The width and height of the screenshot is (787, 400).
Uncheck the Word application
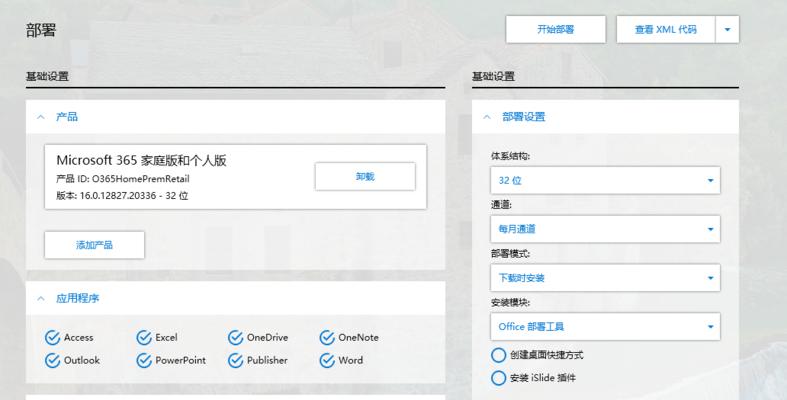click(327, 360)
